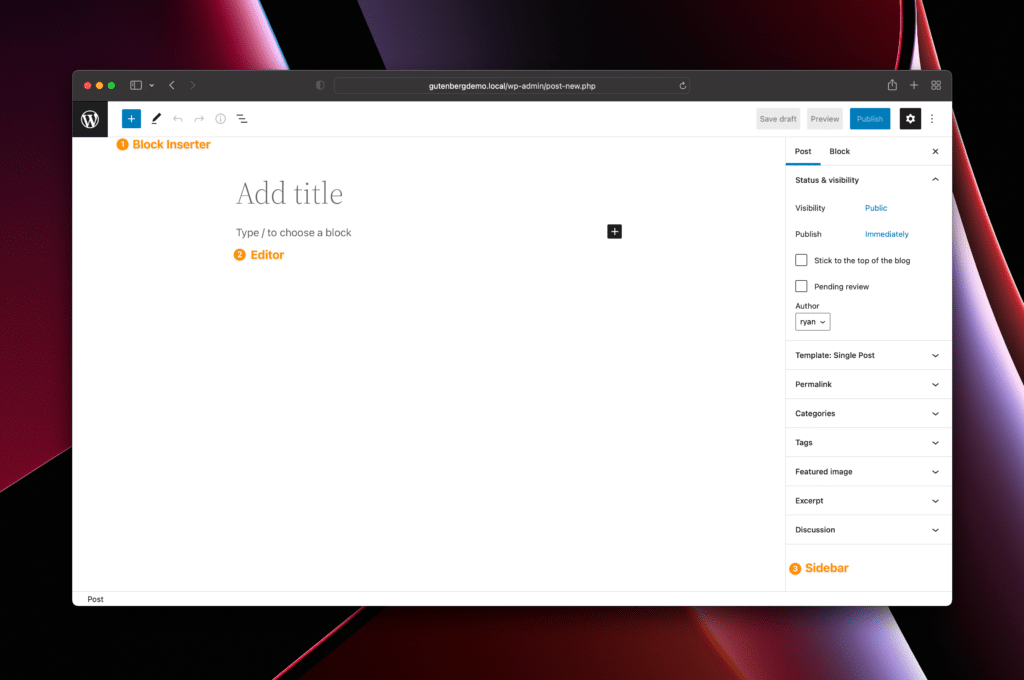The width and height of the screenshot is (1024, 680).
Task: Expand the Featured image panel
Action: tap(867, 472)
